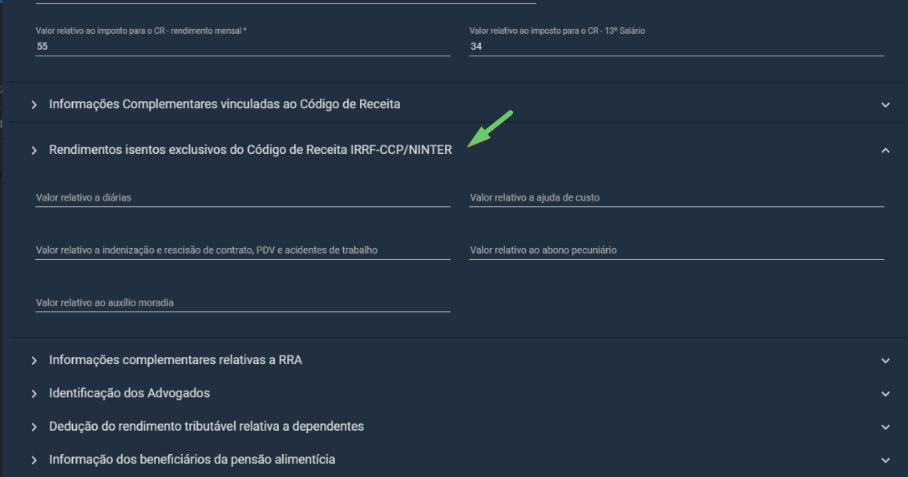Expand Dedução do rendimento tributável relativa a dependentes
This screenshot has height=477, width=908.
206,426
